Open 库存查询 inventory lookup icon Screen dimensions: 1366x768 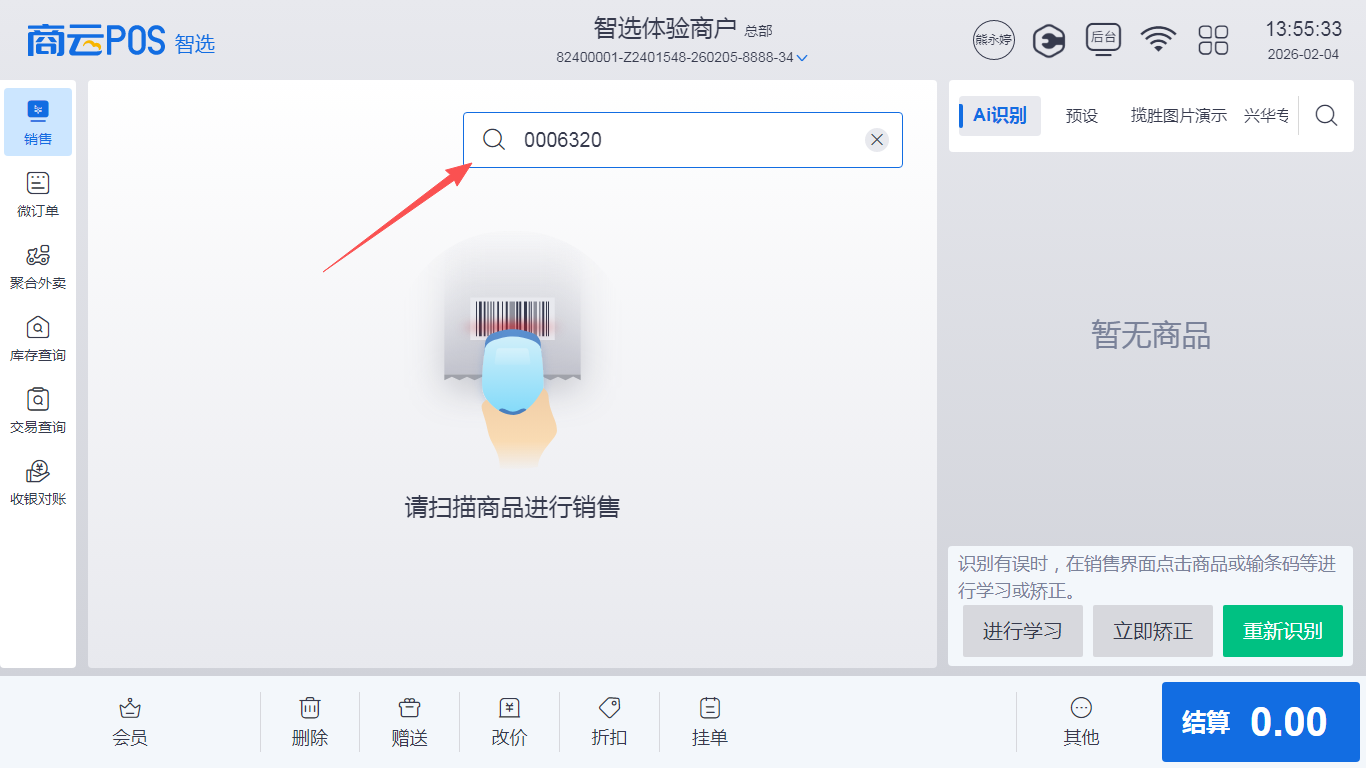coord(38,338)
